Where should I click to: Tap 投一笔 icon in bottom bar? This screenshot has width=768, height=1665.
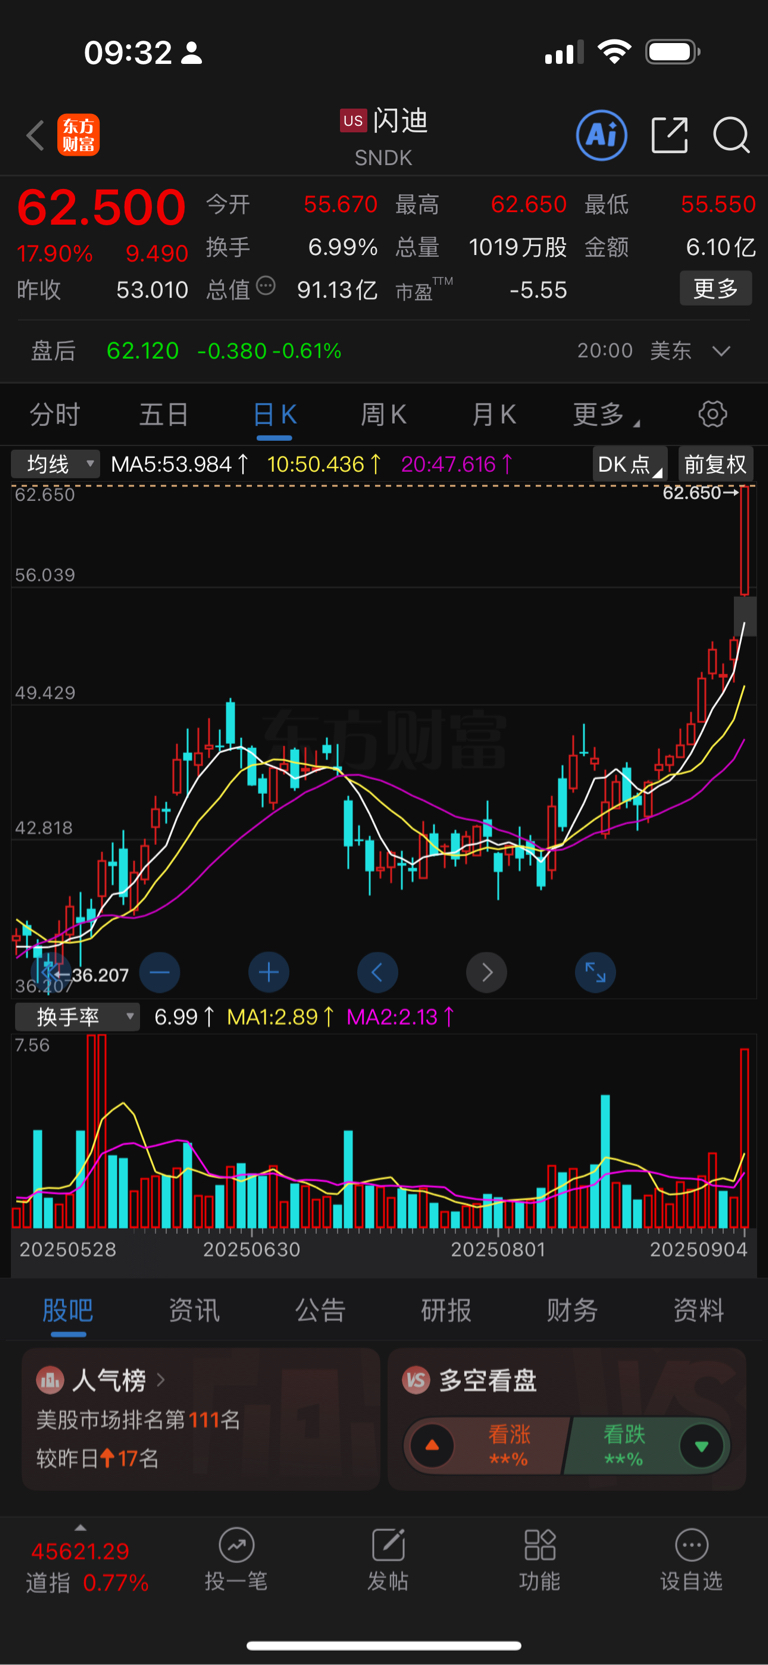236,1545
